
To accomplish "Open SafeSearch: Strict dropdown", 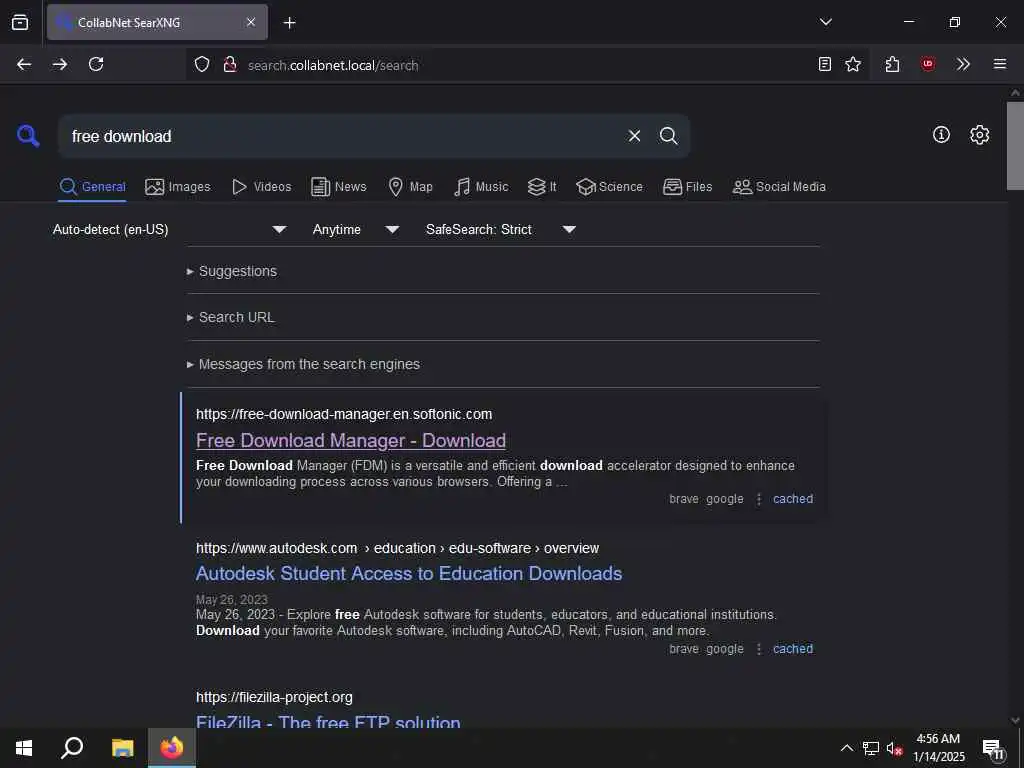I will coord(501,229).
